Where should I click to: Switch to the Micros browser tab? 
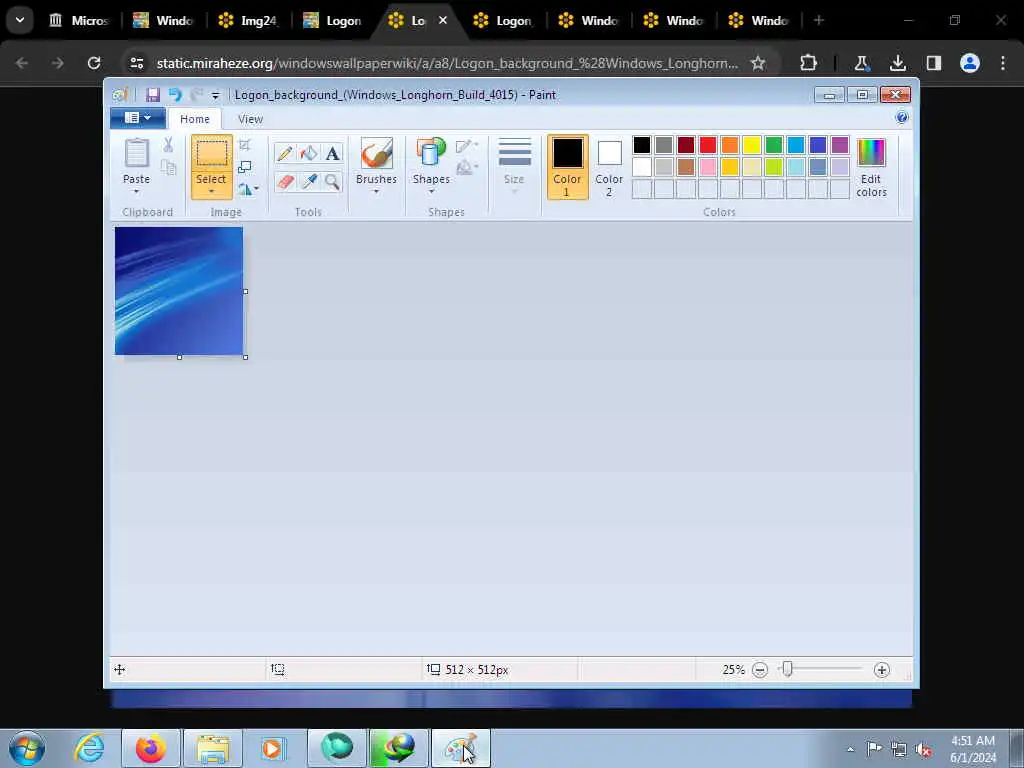(x=80, y=21)
